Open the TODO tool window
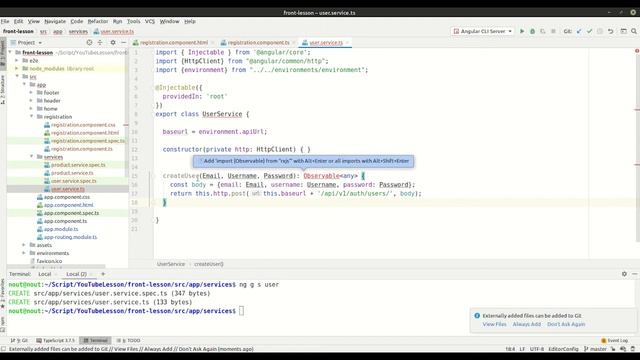 coord(128,340)
